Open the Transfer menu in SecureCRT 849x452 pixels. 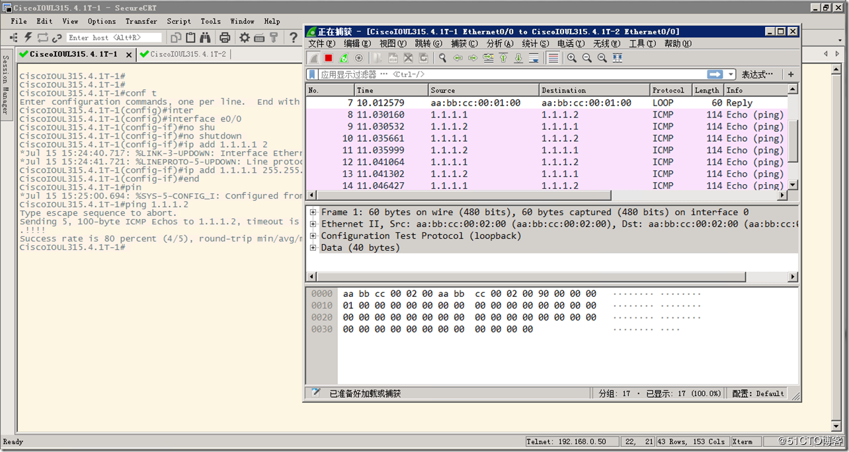click(x=141, y=21)
